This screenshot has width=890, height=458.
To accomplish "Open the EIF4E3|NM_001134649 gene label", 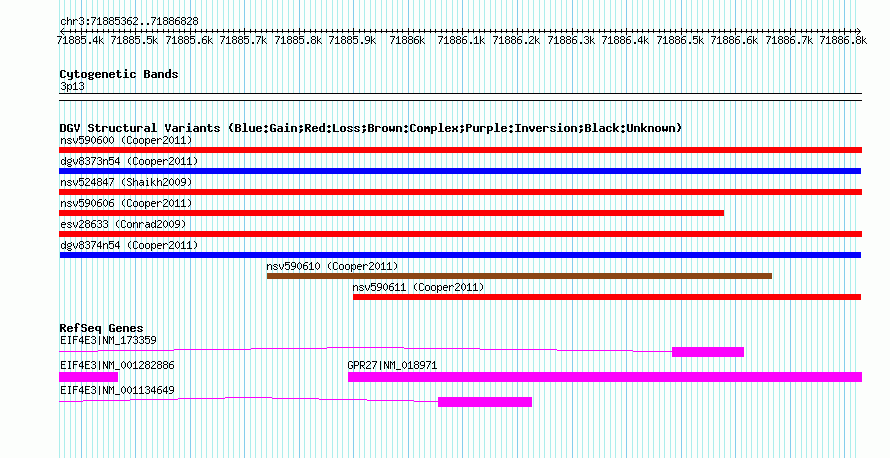I will [117, 390].
